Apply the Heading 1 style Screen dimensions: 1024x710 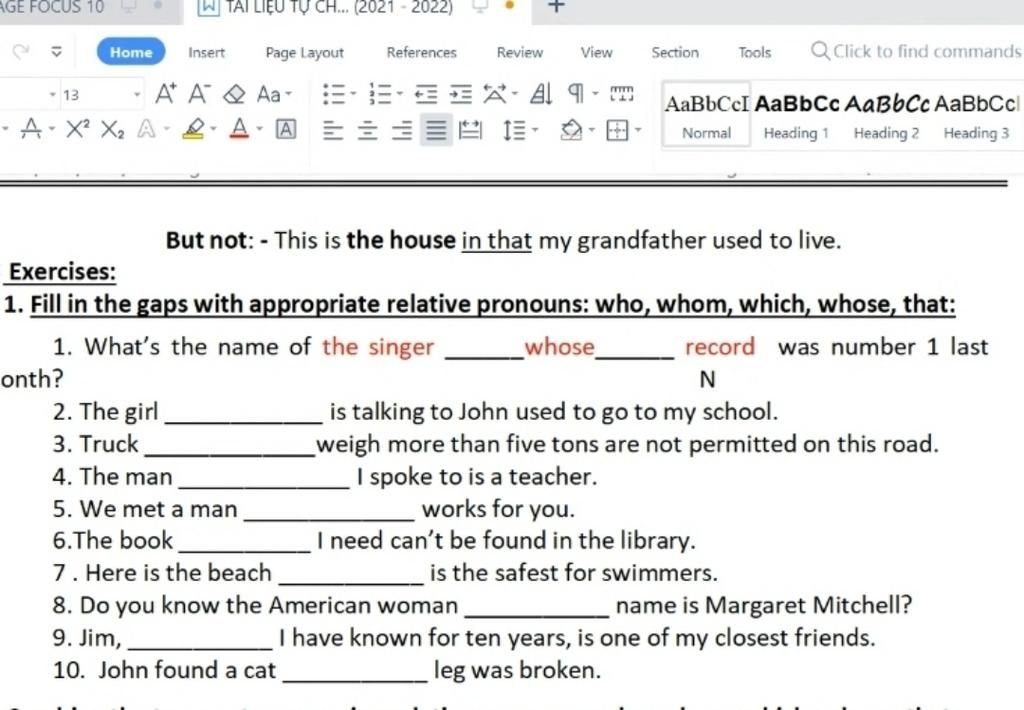coord(796,116)
